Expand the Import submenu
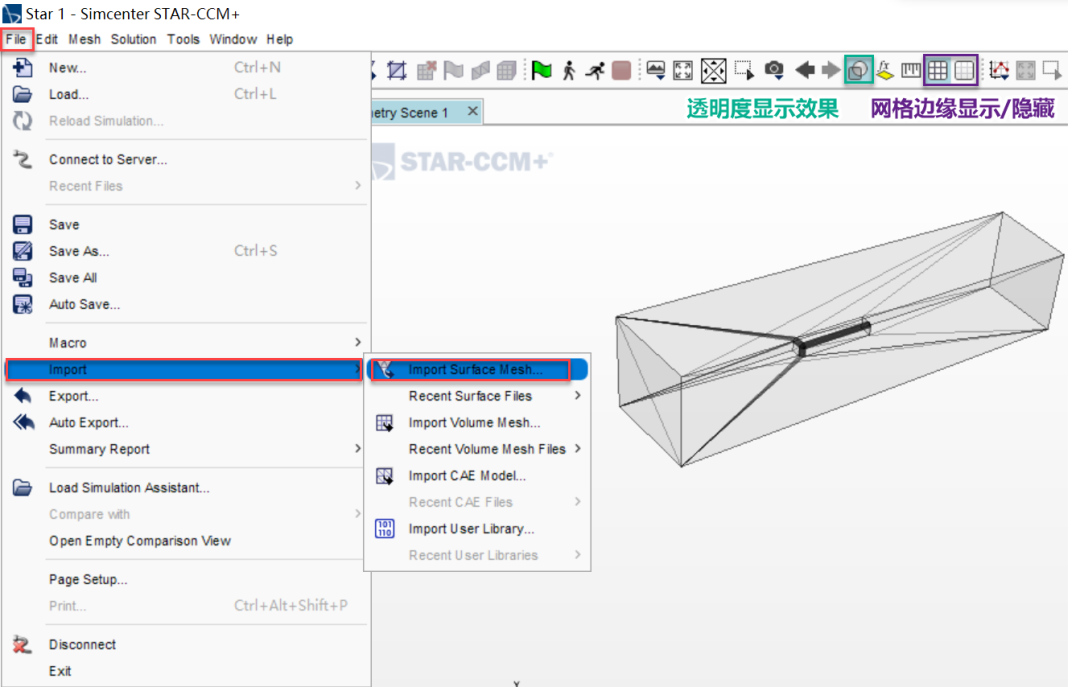 coord(184,369)
